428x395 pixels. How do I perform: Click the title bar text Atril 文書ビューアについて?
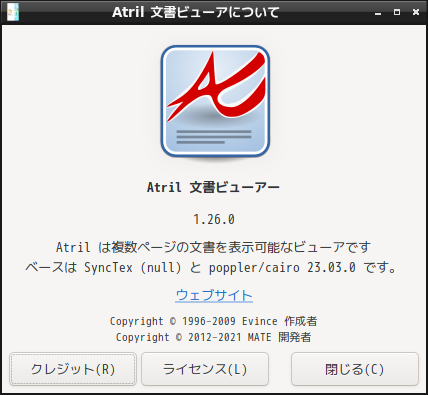point(195,12)
